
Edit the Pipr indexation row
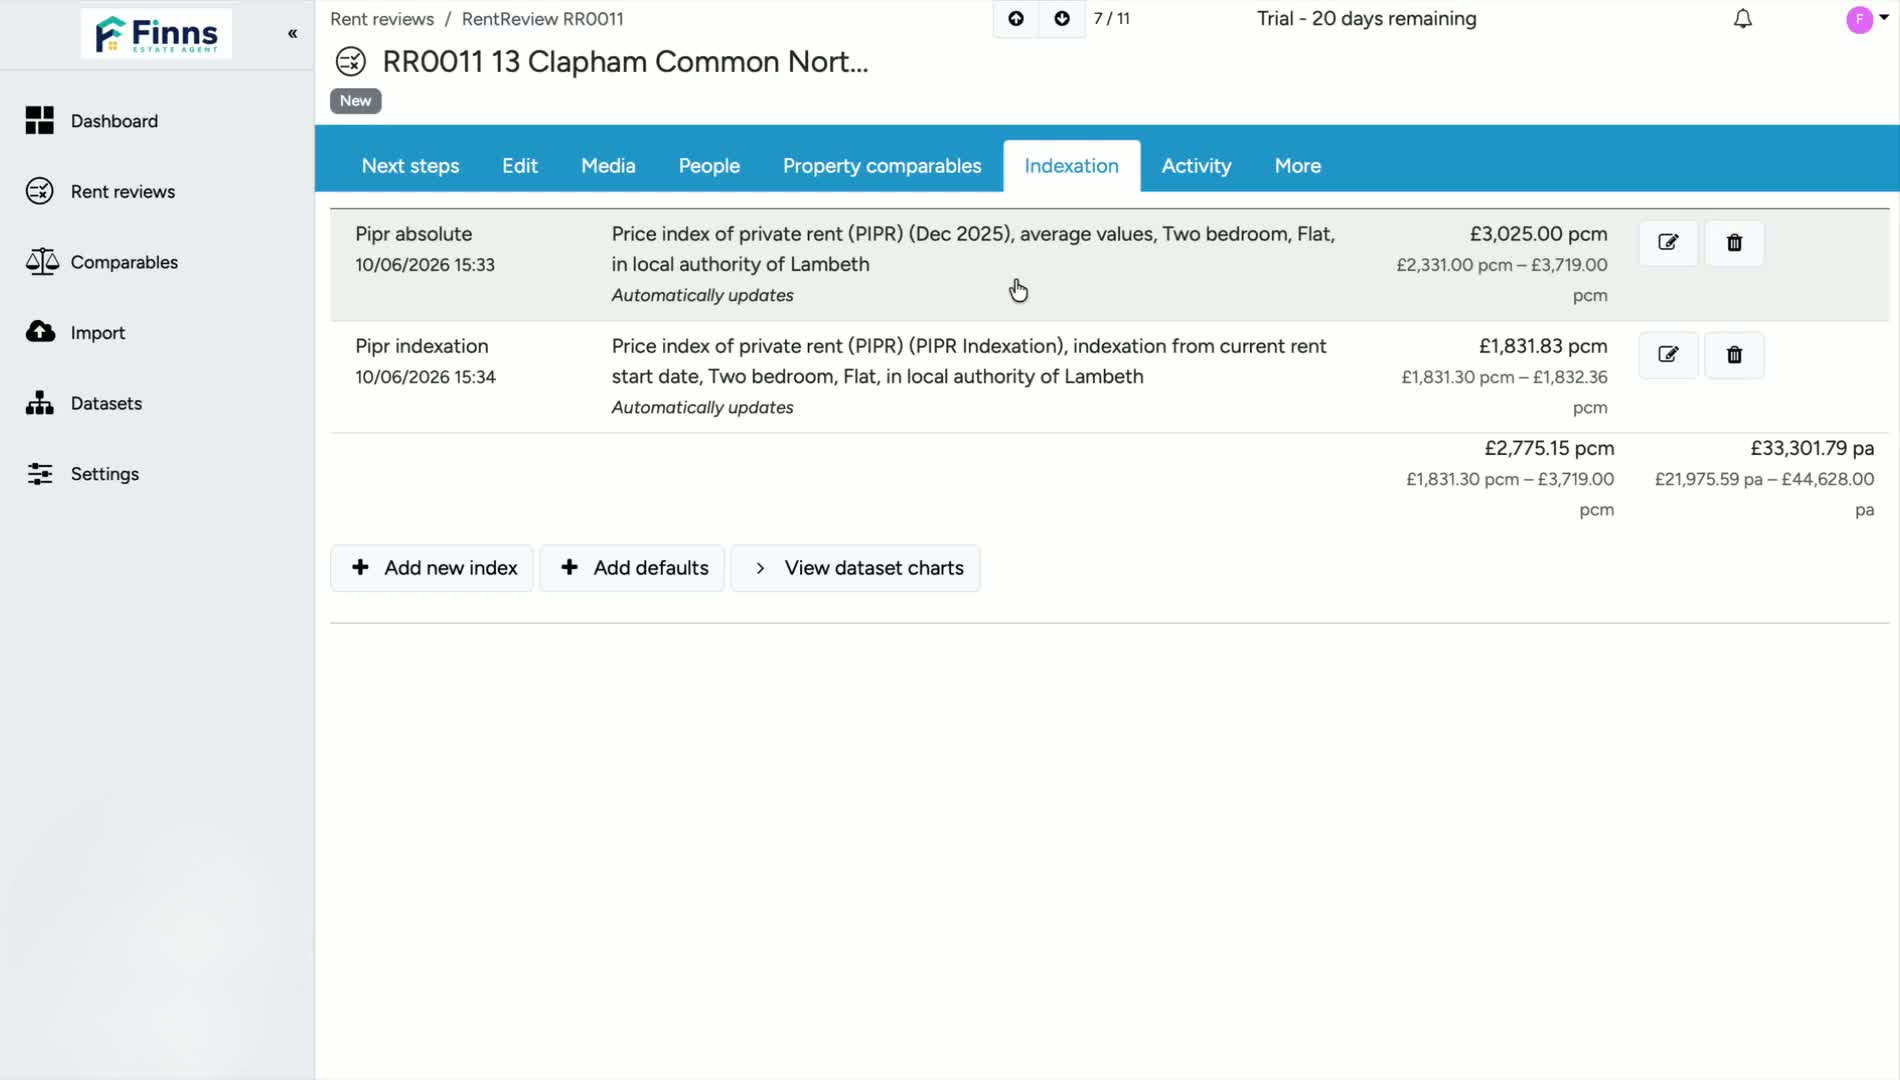click(x=1668, y=355)
